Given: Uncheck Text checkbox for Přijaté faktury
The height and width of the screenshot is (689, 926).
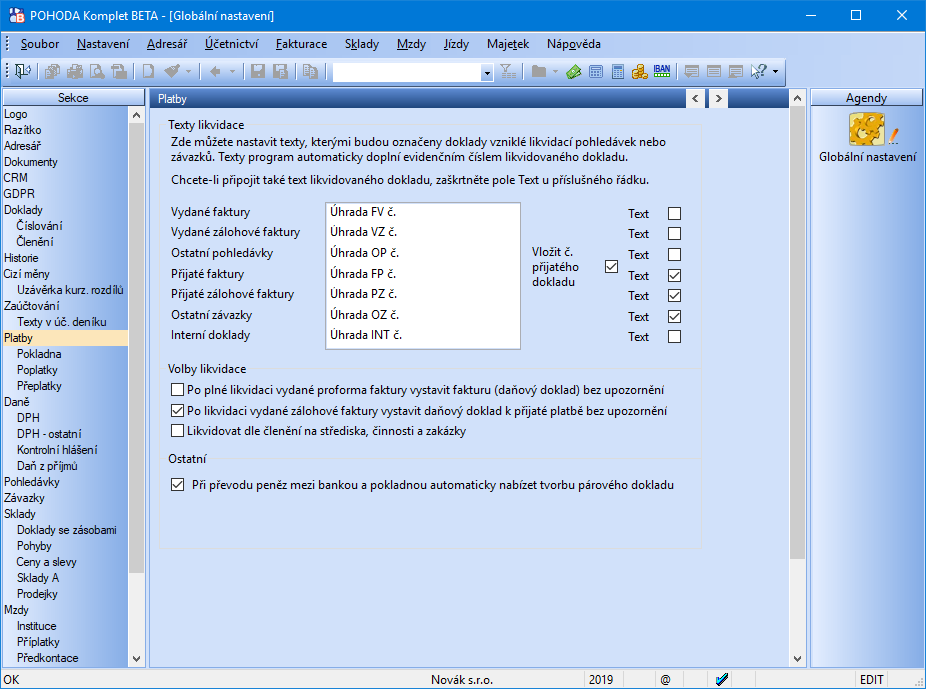Looking at the screenshot, I should tap(674, 276).
